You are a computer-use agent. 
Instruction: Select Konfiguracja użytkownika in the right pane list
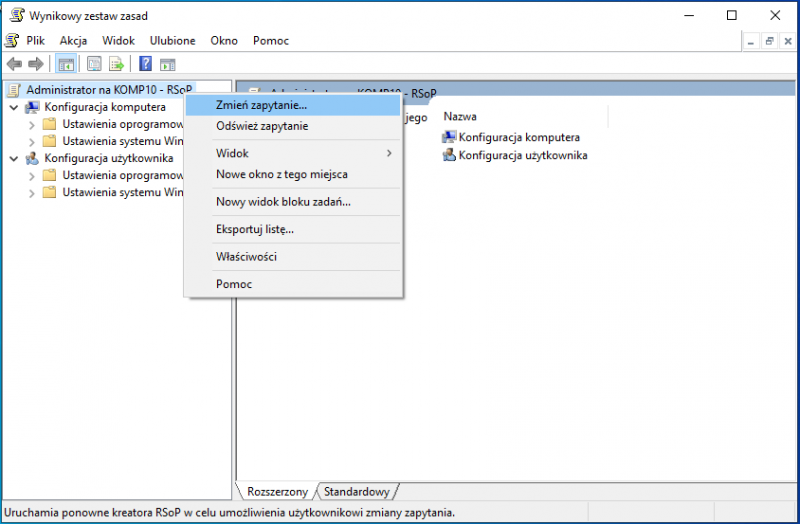click(522, 155)
